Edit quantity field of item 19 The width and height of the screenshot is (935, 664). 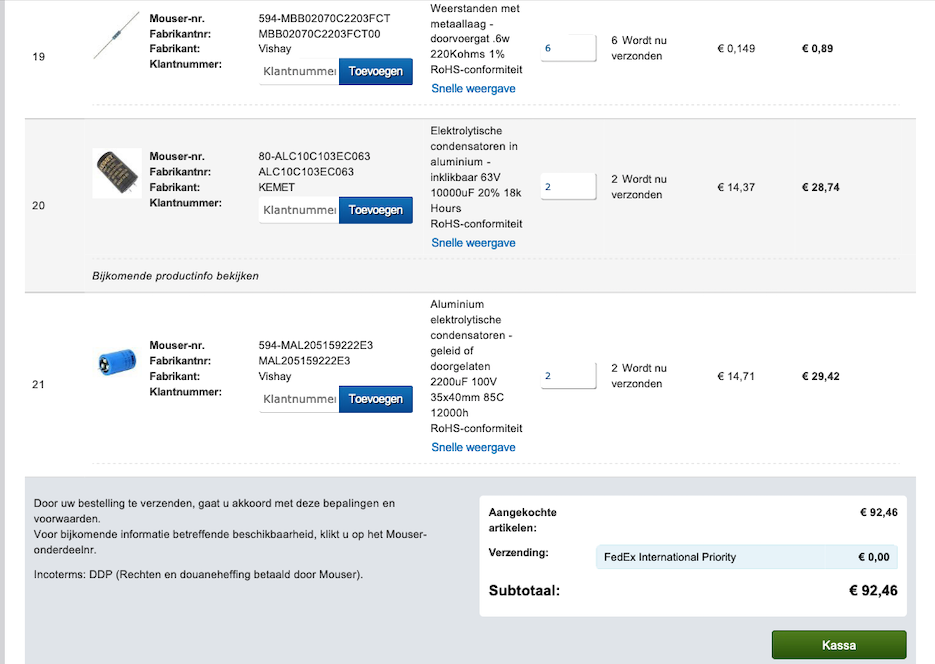[568, 48]
